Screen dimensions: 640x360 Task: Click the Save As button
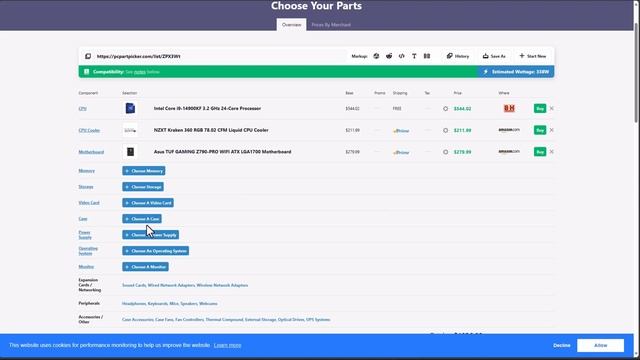click(x=494, y=56)
